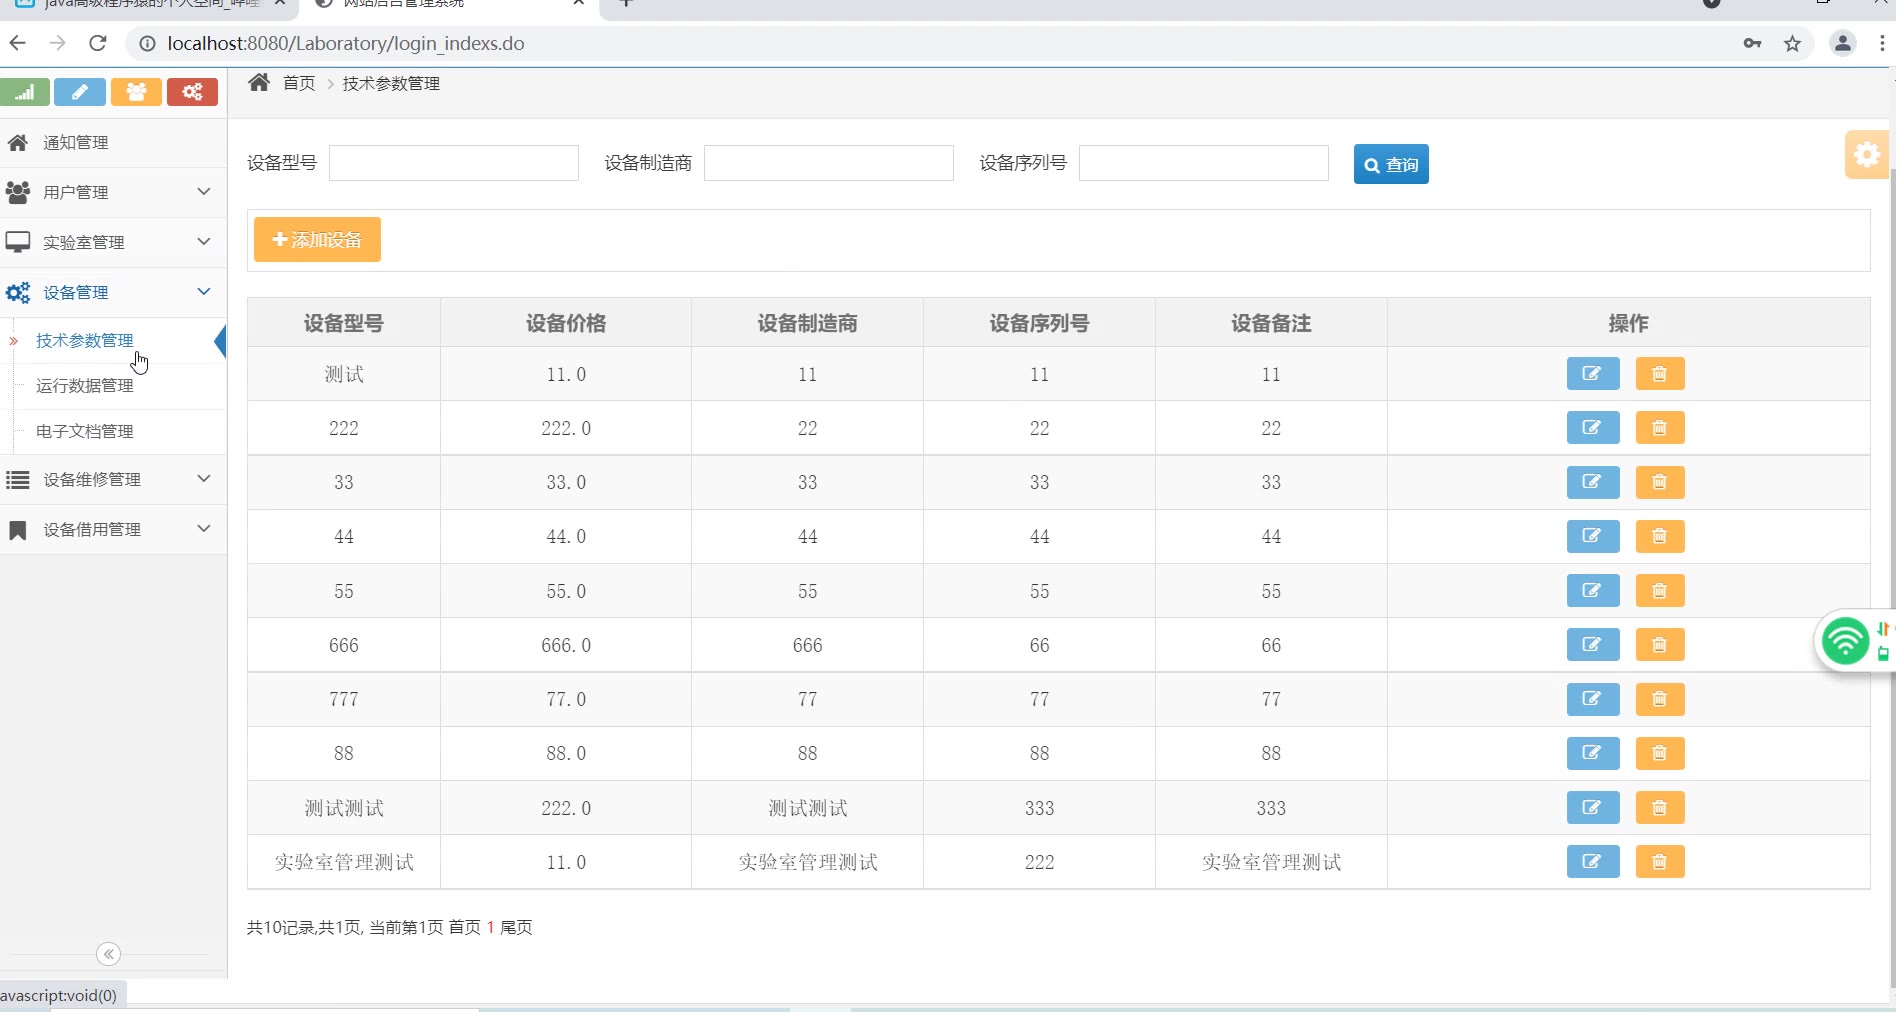This screenshot has height=1012, width=1896.
Task: Expand the 用户管理 menu
Action: point(112,192)
